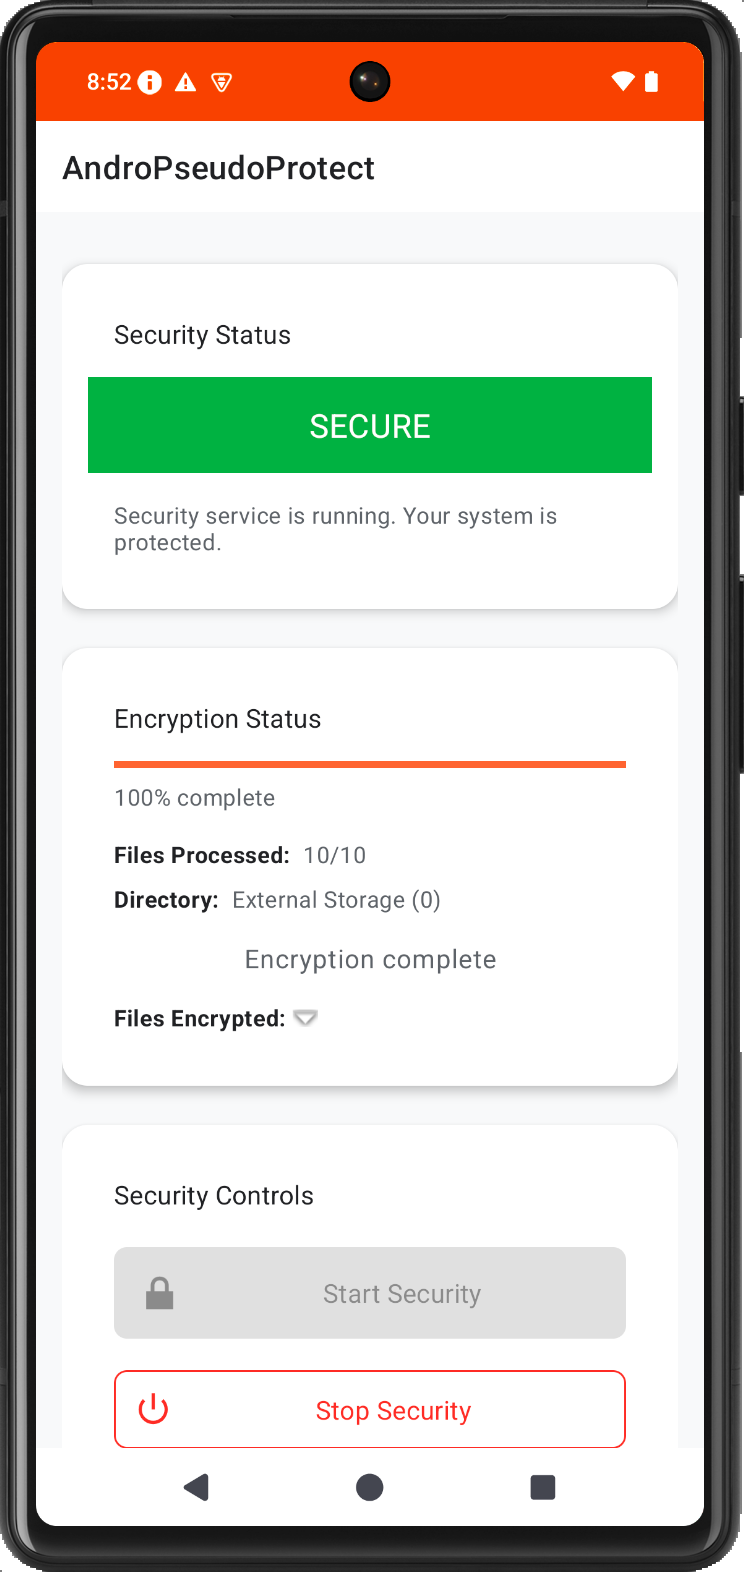Click the Files Processed 10/10 value
This screenshot has width=744, height=1572.
pos(335,855)
